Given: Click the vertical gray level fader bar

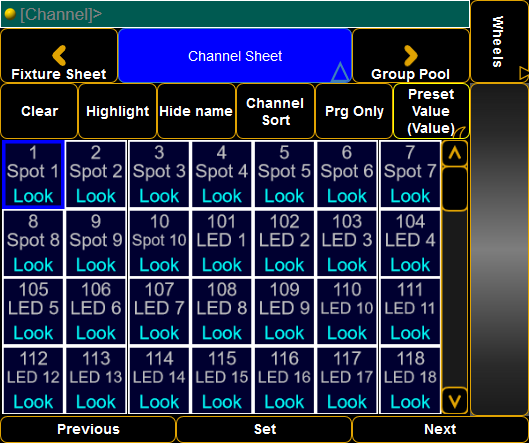Looking at the screenshot, I should (499, 249).
